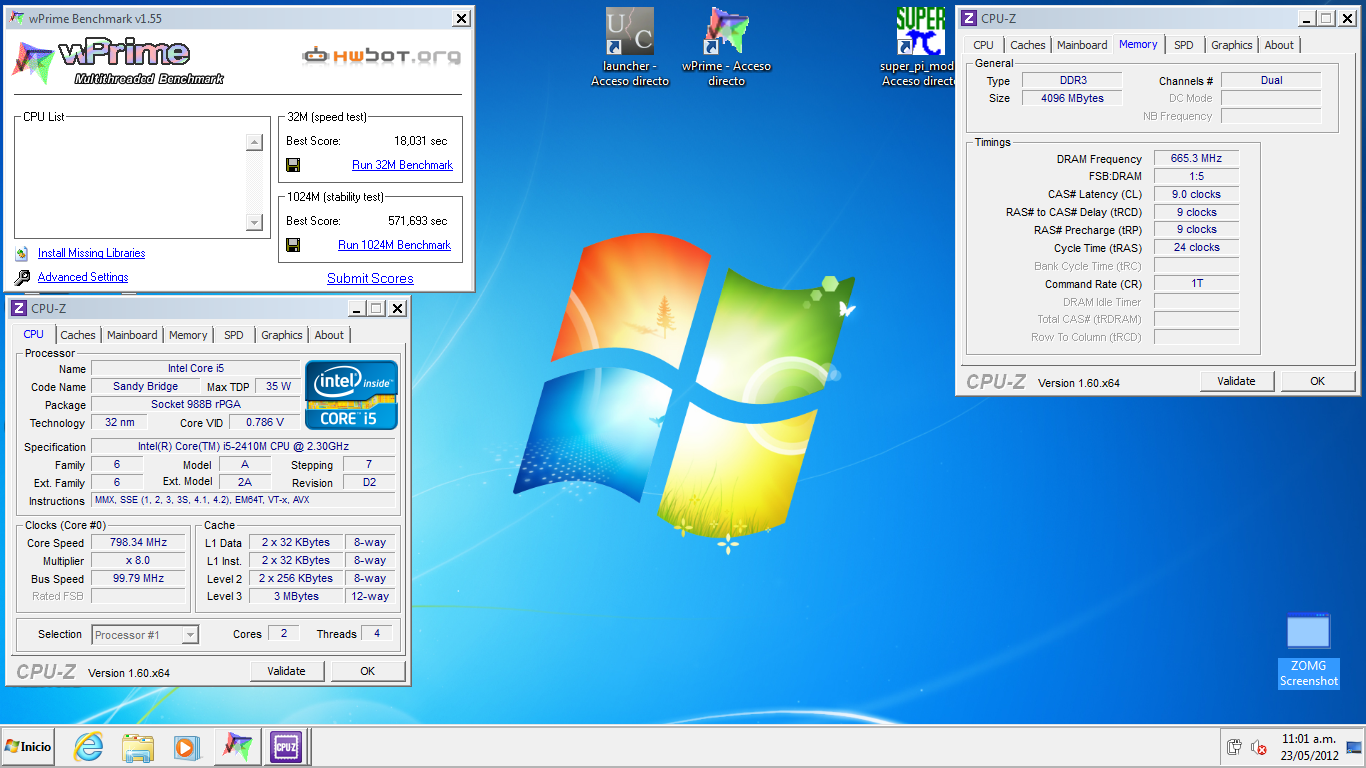This screenshot has width=1366, height=768.
Task: Open Internet Explorer from the taskbar
Action: point(89,747)
